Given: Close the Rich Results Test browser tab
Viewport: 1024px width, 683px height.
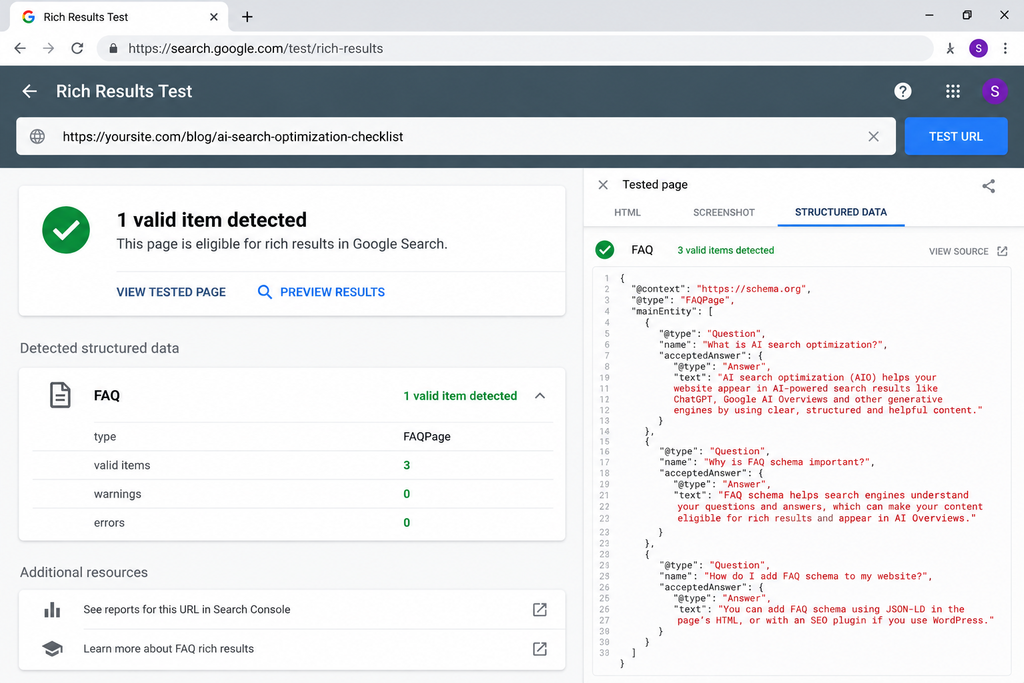Looking at the screenshot, I should [x=214, y=17].
